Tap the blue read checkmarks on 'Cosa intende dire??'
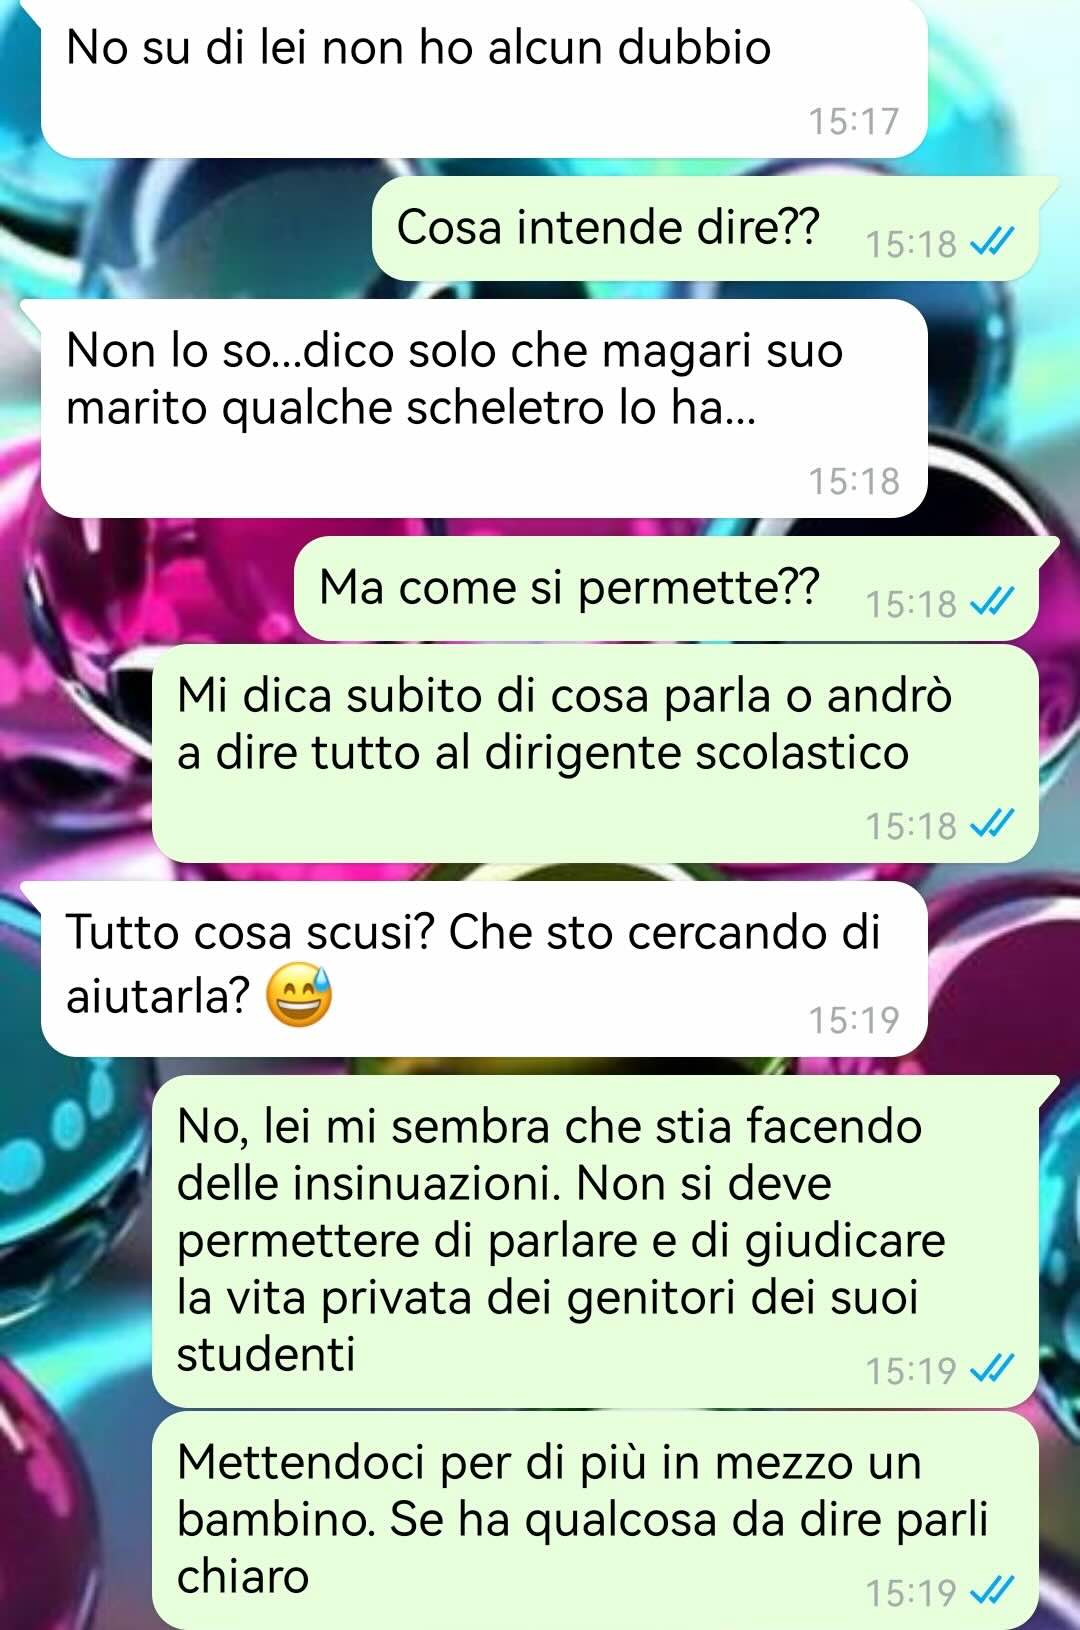The height and width of the screenshot is (1630, 1080). pos(993,242)
